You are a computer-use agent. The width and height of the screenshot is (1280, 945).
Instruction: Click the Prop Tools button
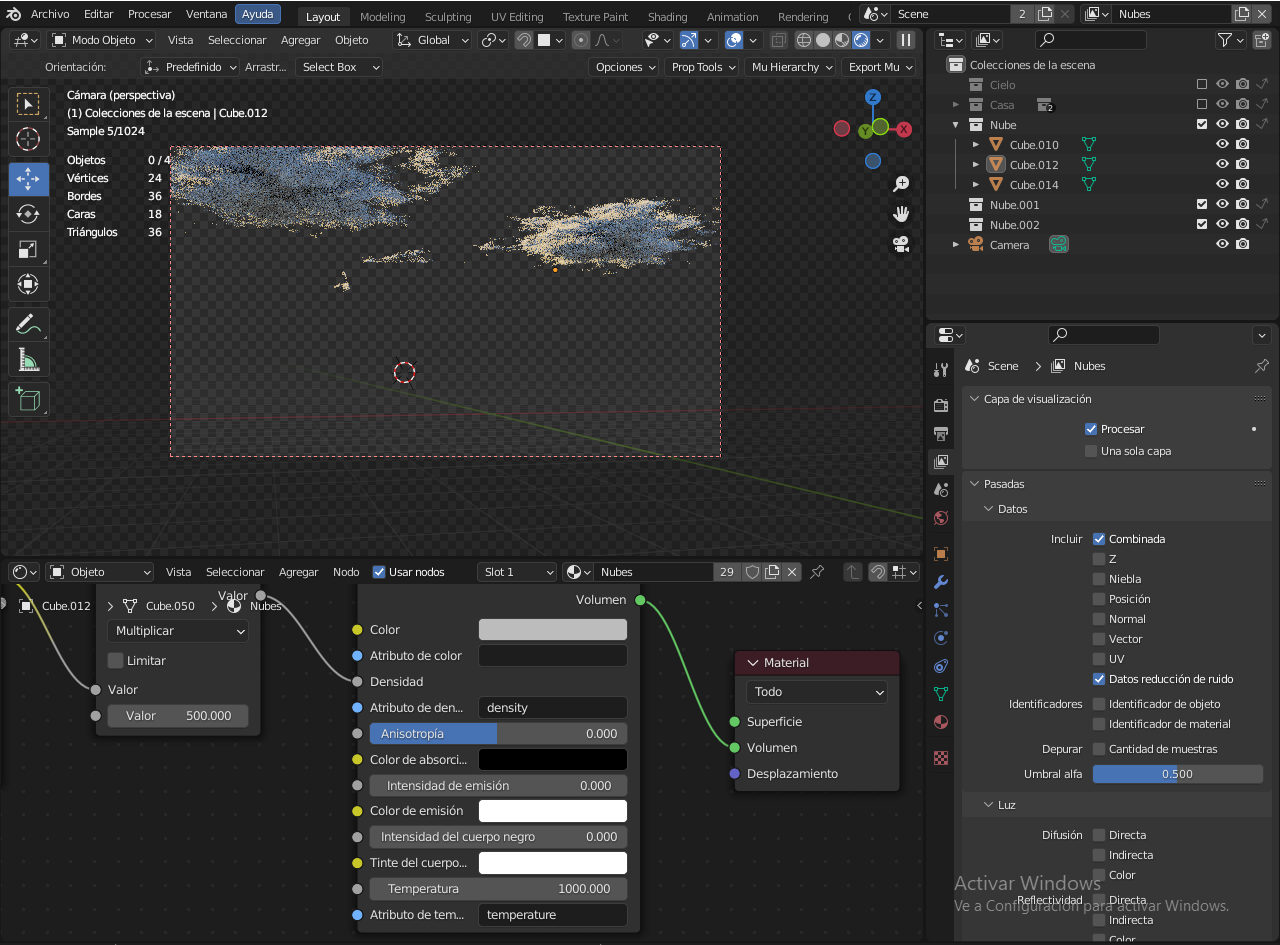pos(704,67)
